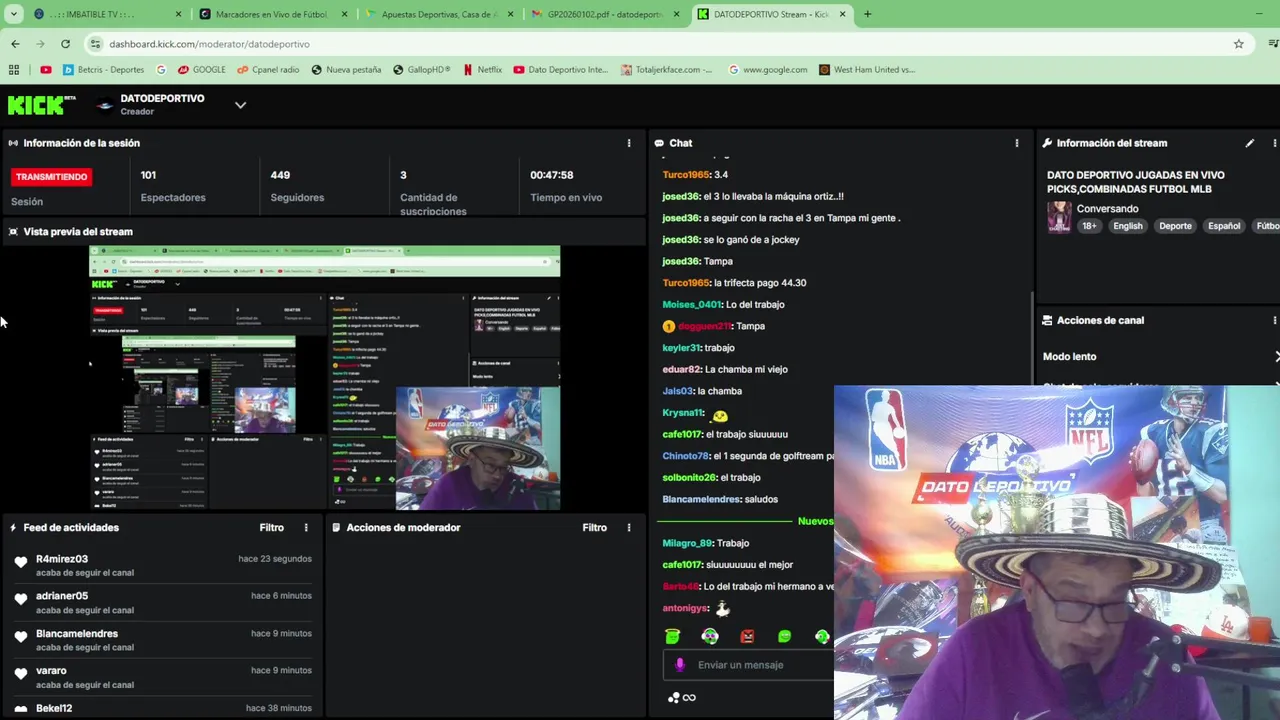Image resolution: width=1280 pixels, height=720 pixels.
Task: Open the Netflix bookmark
Action: pos(482,70)
